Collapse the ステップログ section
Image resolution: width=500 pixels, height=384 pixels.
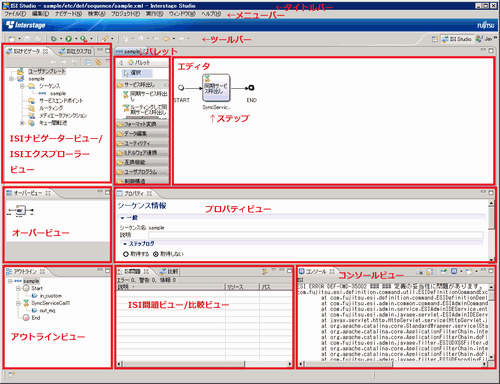click(x=125, y=244)
